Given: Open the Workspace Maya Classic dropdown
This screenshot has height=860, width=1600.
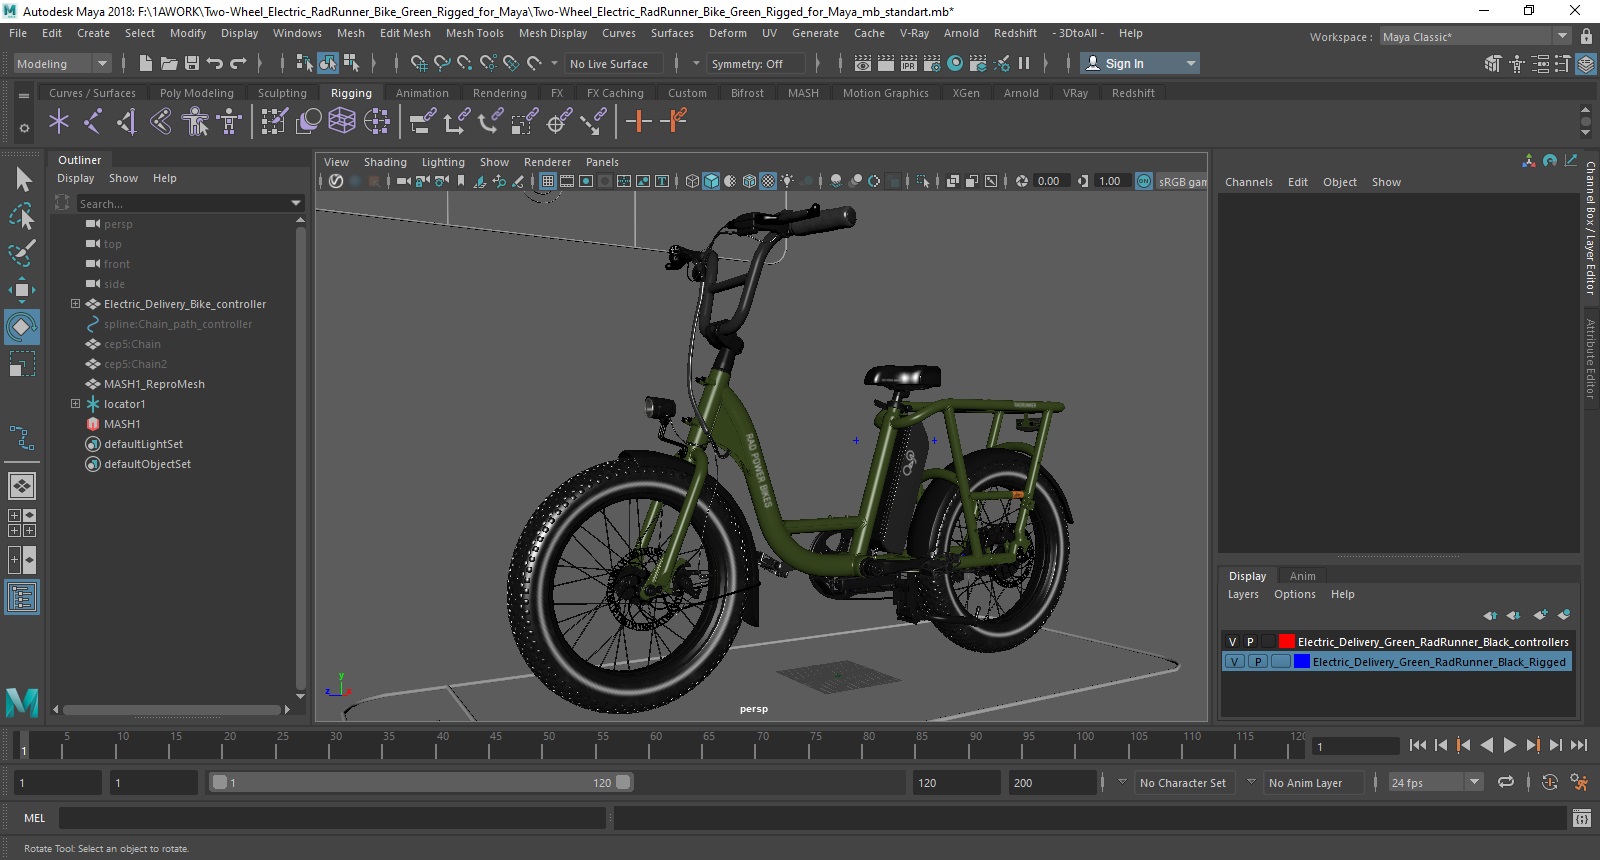Looking at the screenshot, I should coord(1475,37).
